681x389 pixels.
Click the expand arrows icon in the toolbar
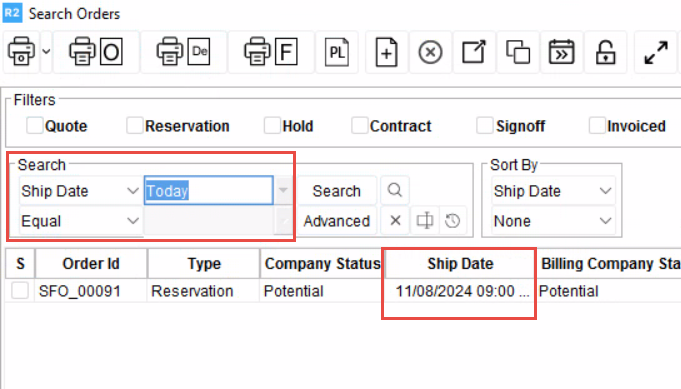coord(656,52)
